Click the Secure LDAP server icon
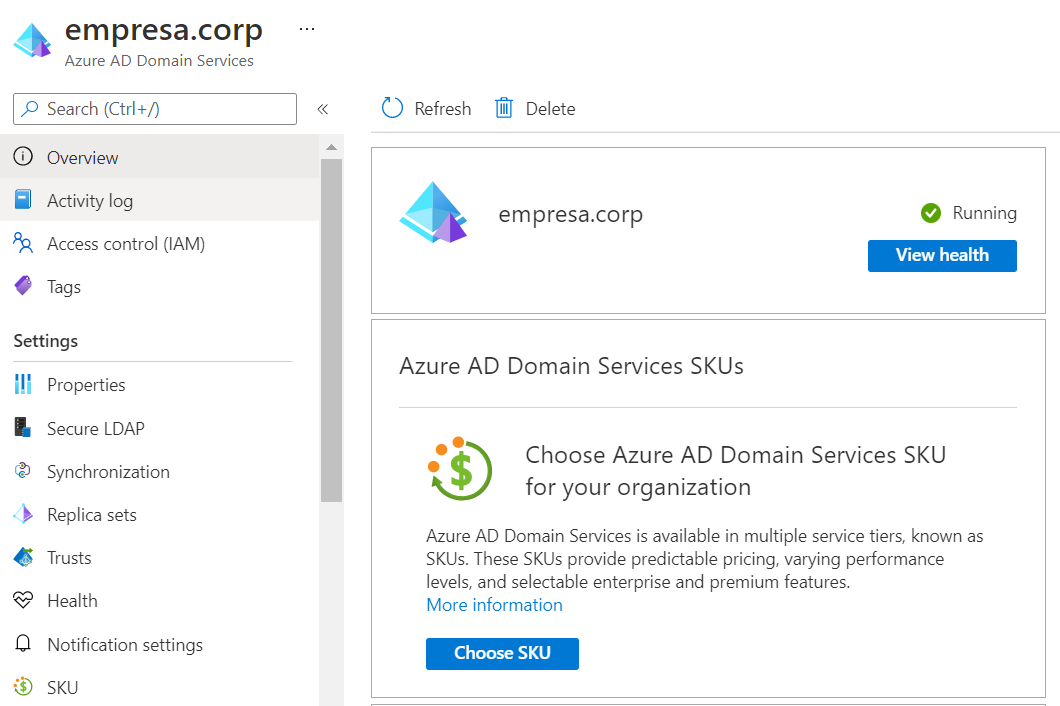Viewport: 1060px width, 706px height. pos(23,427)
